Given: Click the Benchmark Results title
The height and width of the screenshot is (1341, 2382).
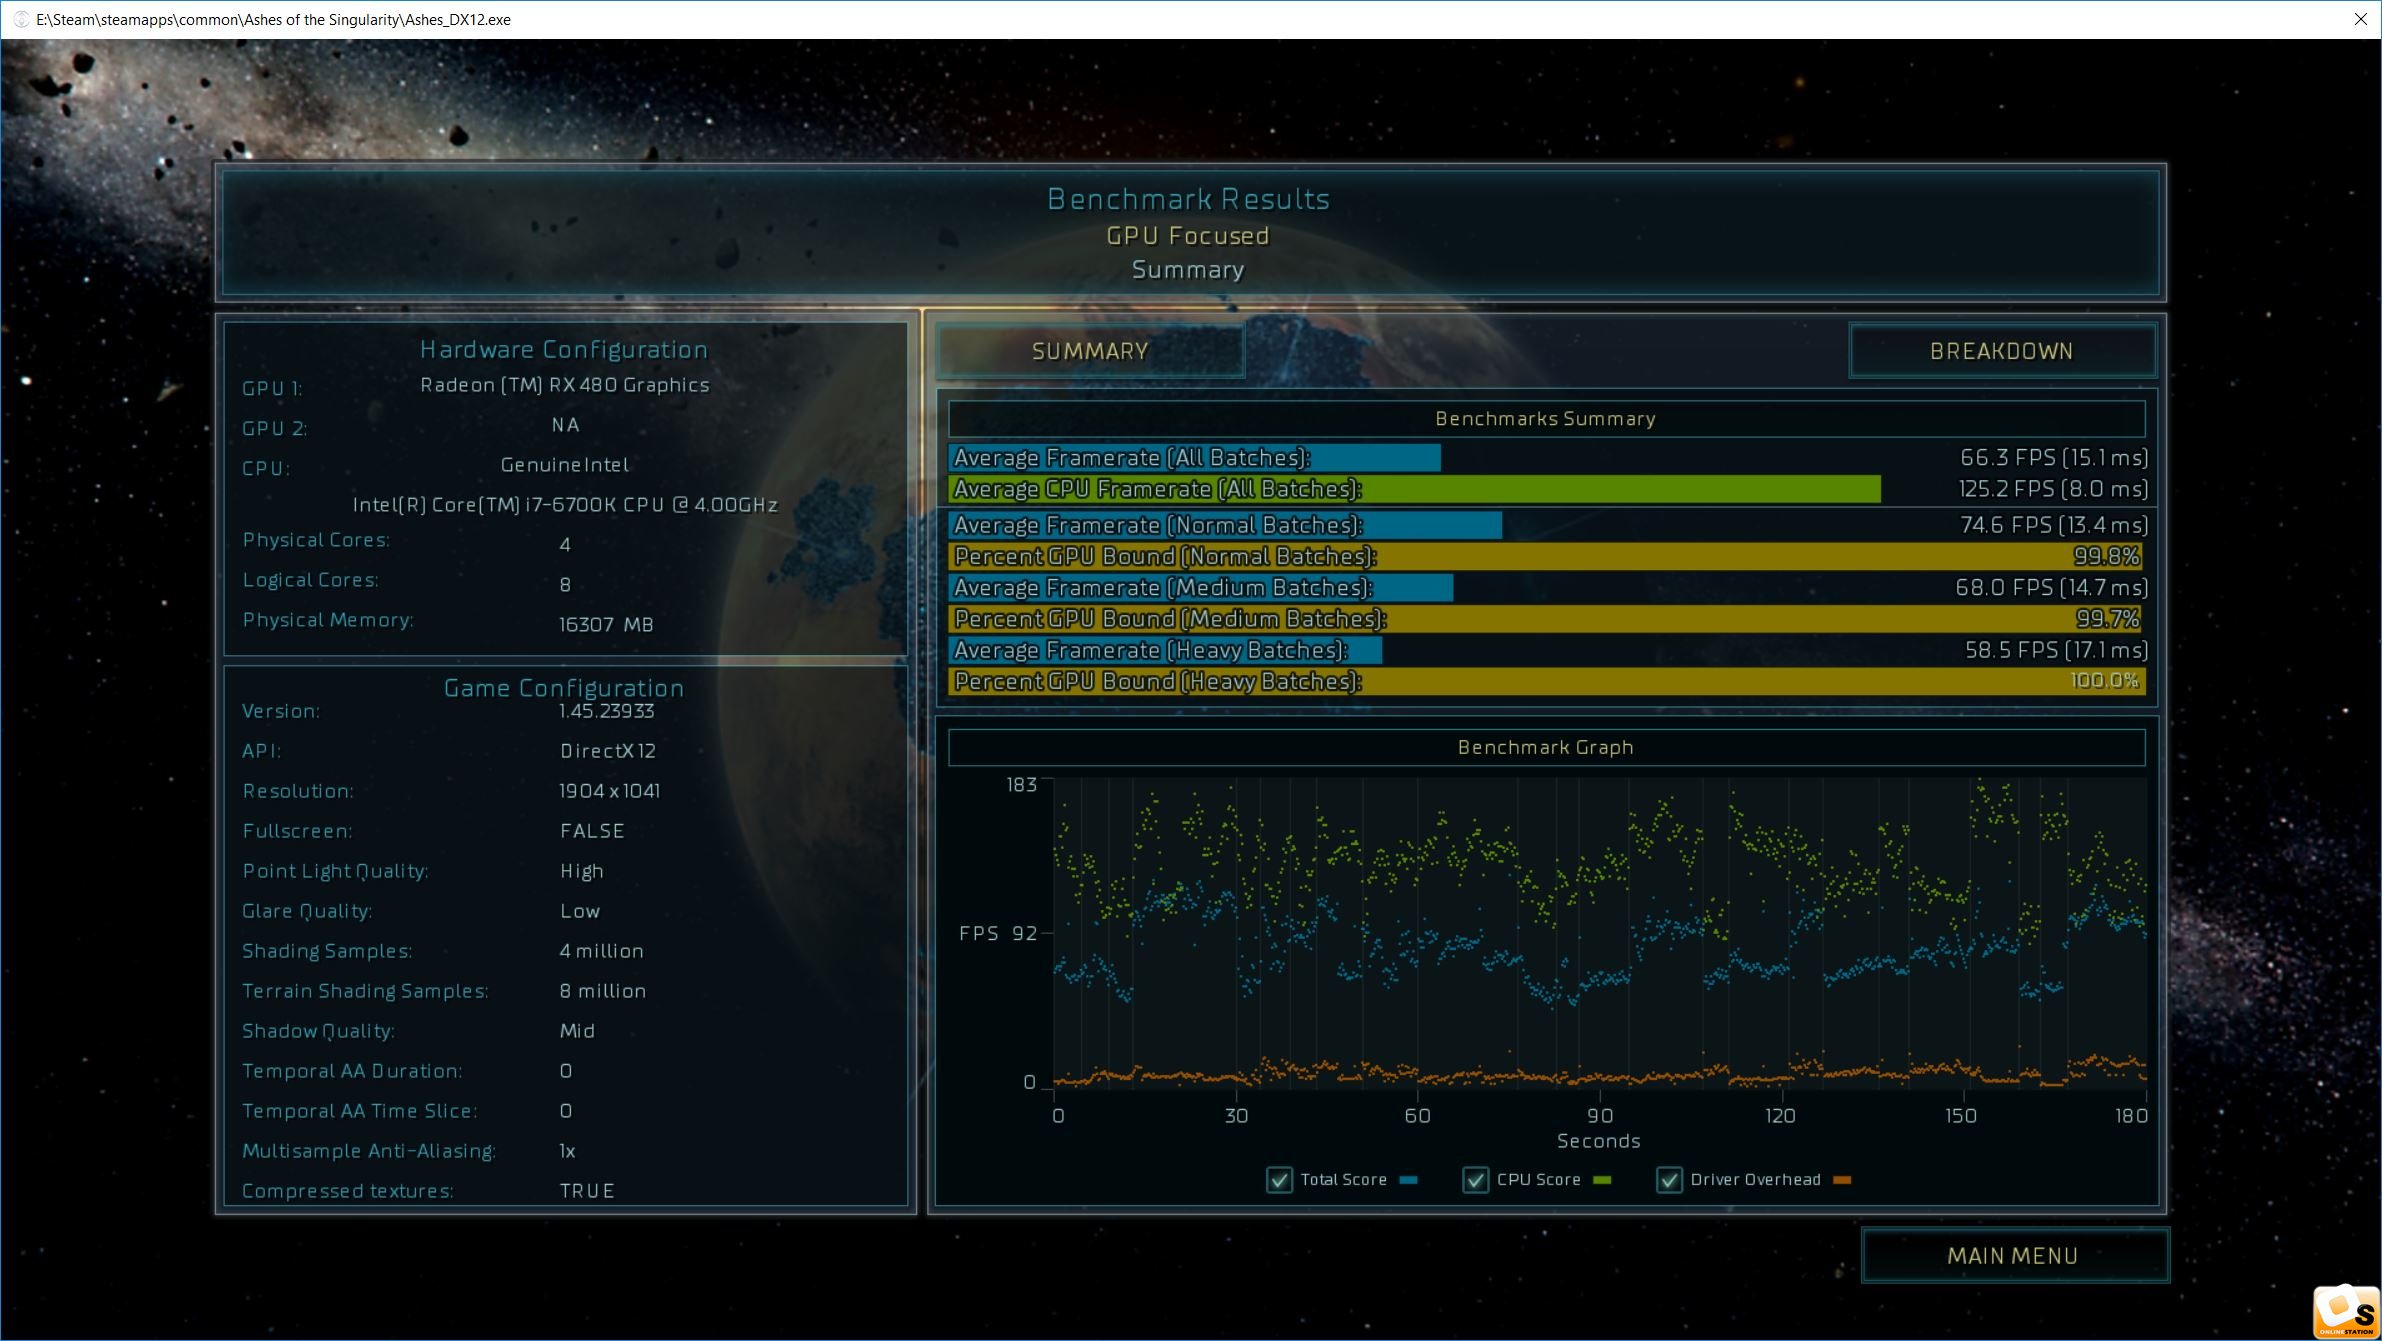Looking at the screenshot, I should coord(1188,199).
